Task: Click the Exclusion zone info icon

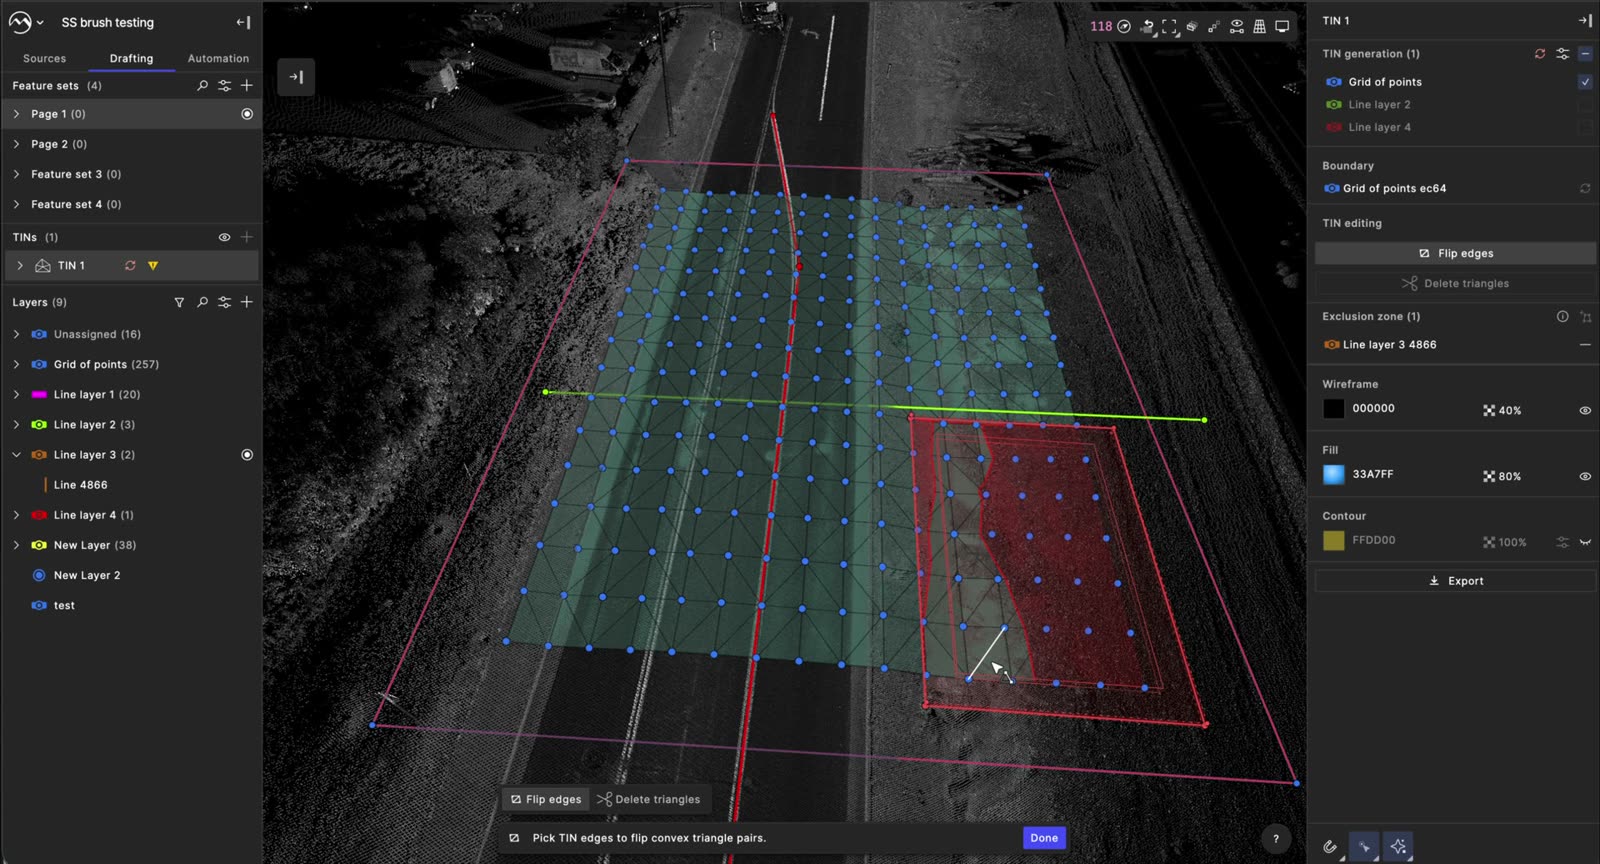Action: [1562, 317]
